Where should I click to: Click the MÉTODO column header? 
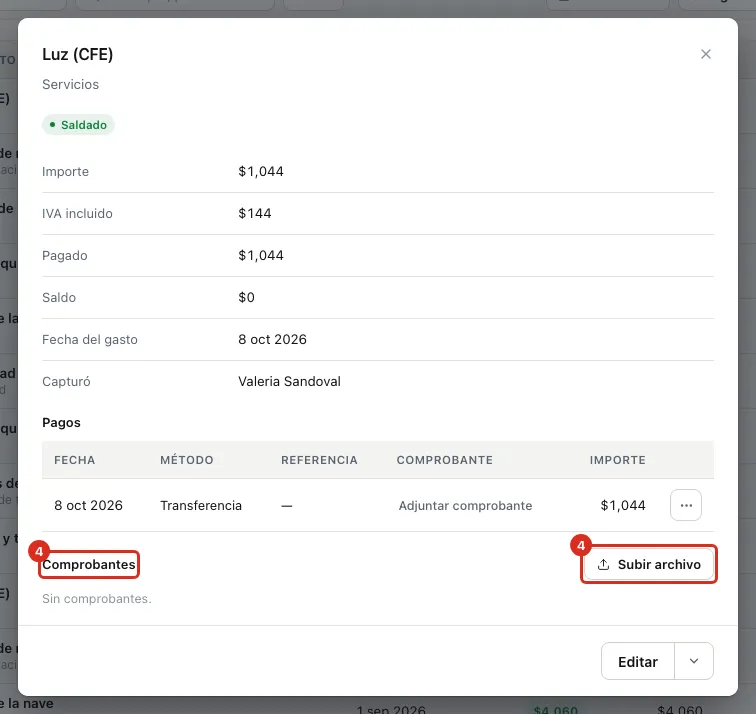187,460
